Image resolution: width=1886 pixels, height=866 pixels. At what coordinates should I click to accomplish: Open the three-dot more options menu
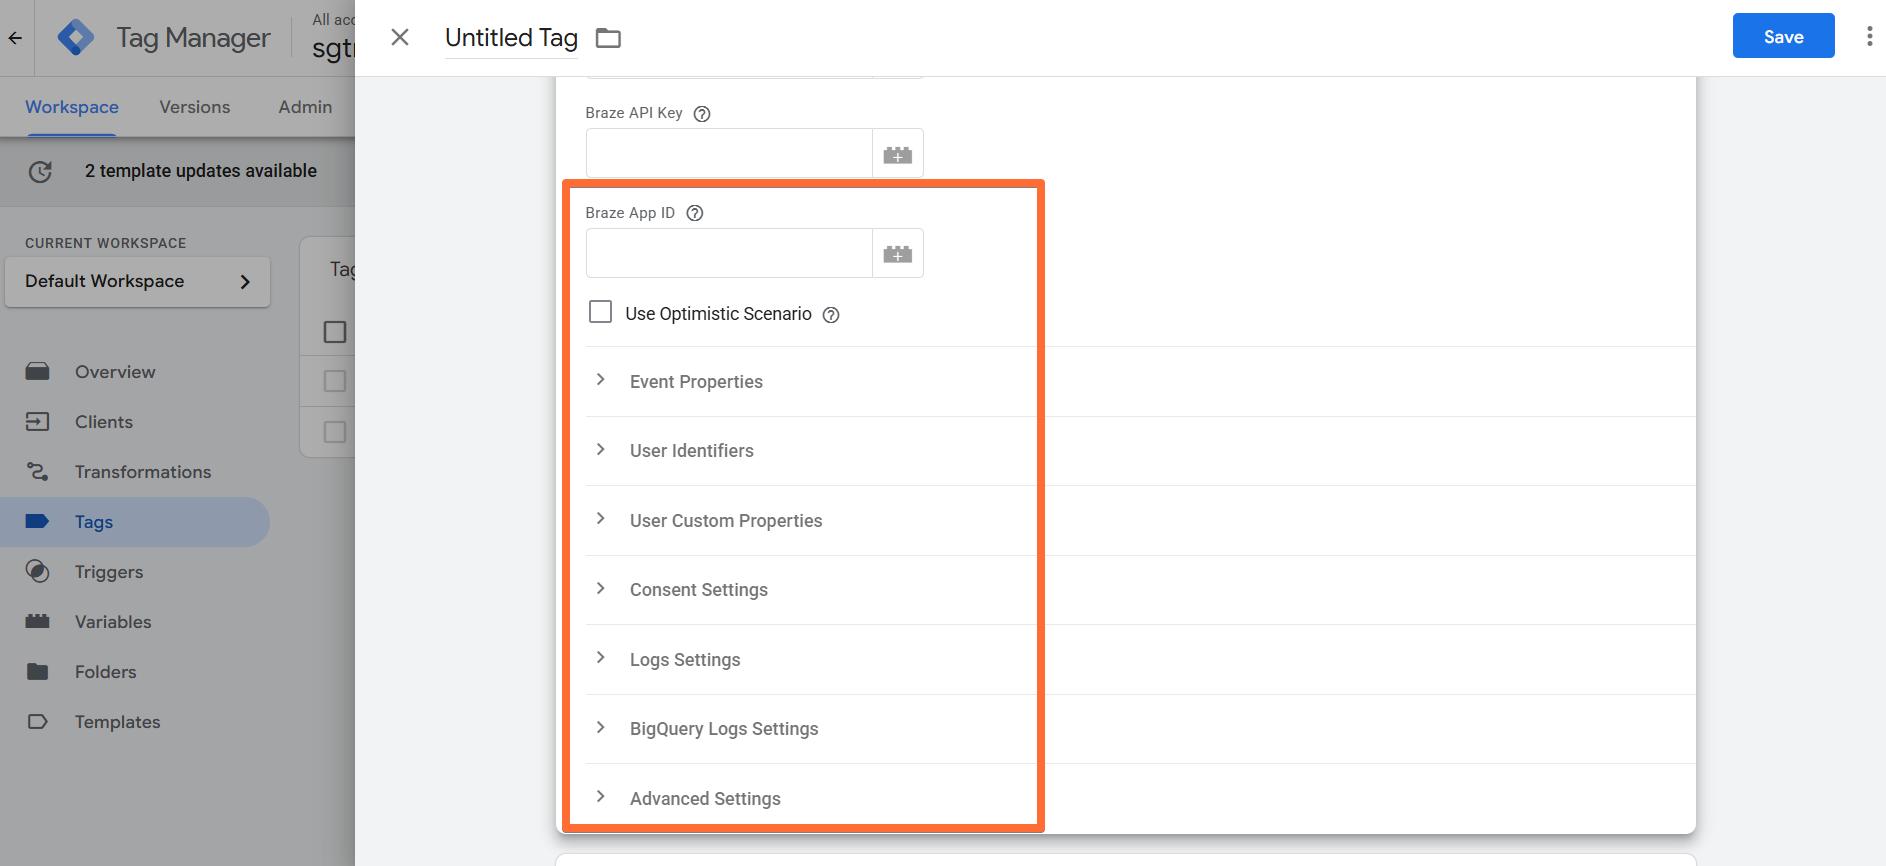[1869, 37]
